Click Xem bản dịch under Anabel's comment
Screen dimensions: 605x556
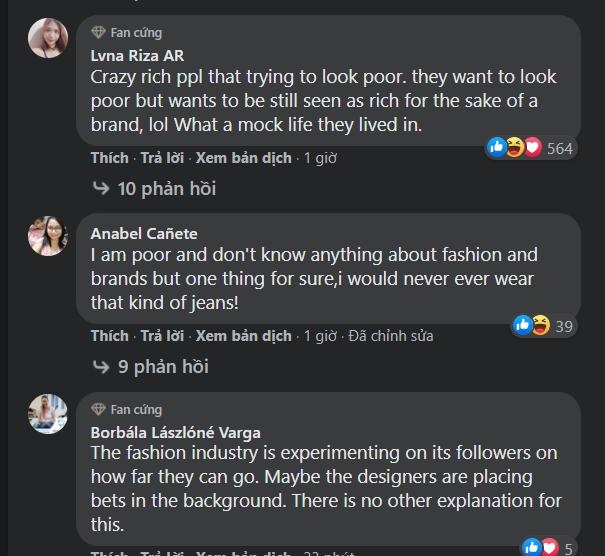point(243,336)
